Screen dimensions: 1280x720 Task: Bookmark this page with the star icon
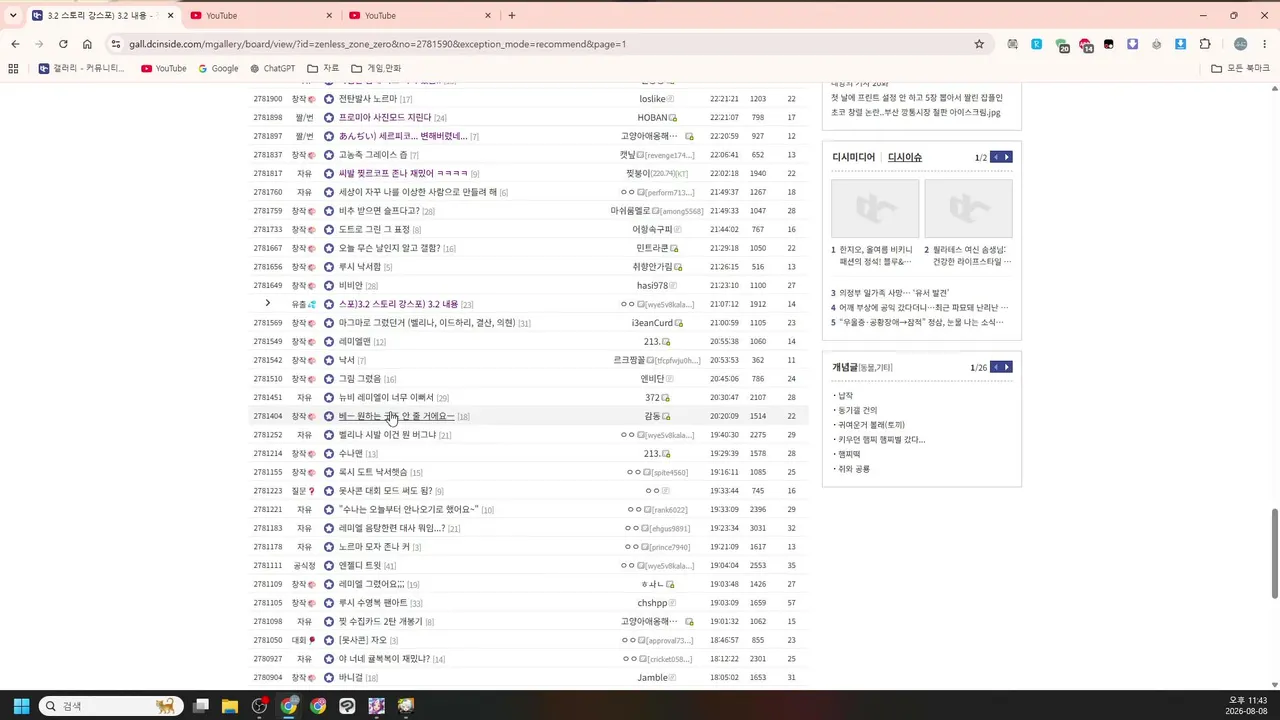pyautogui.click(x=979, y=44)
